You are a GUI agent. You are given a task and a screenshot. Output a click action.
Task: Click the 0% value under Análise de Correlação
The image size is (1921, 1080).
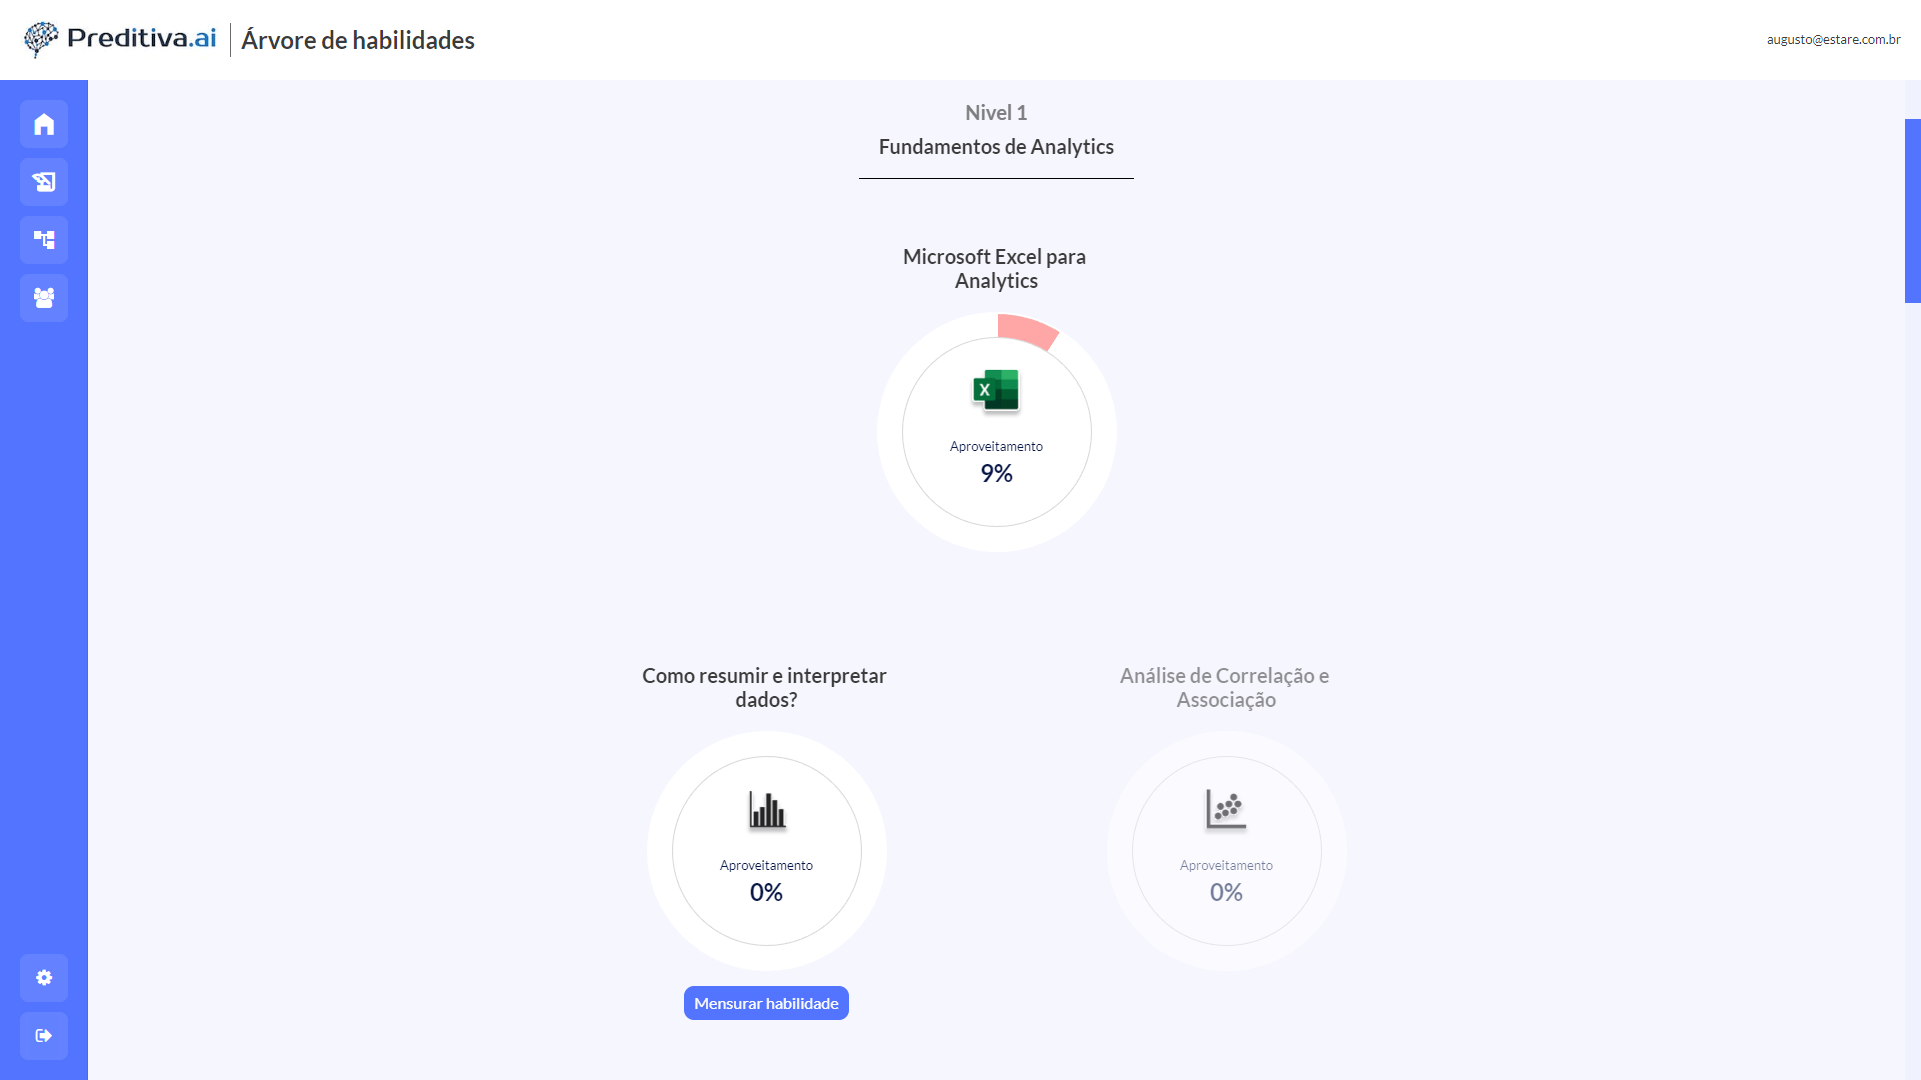coord(1226,893)
